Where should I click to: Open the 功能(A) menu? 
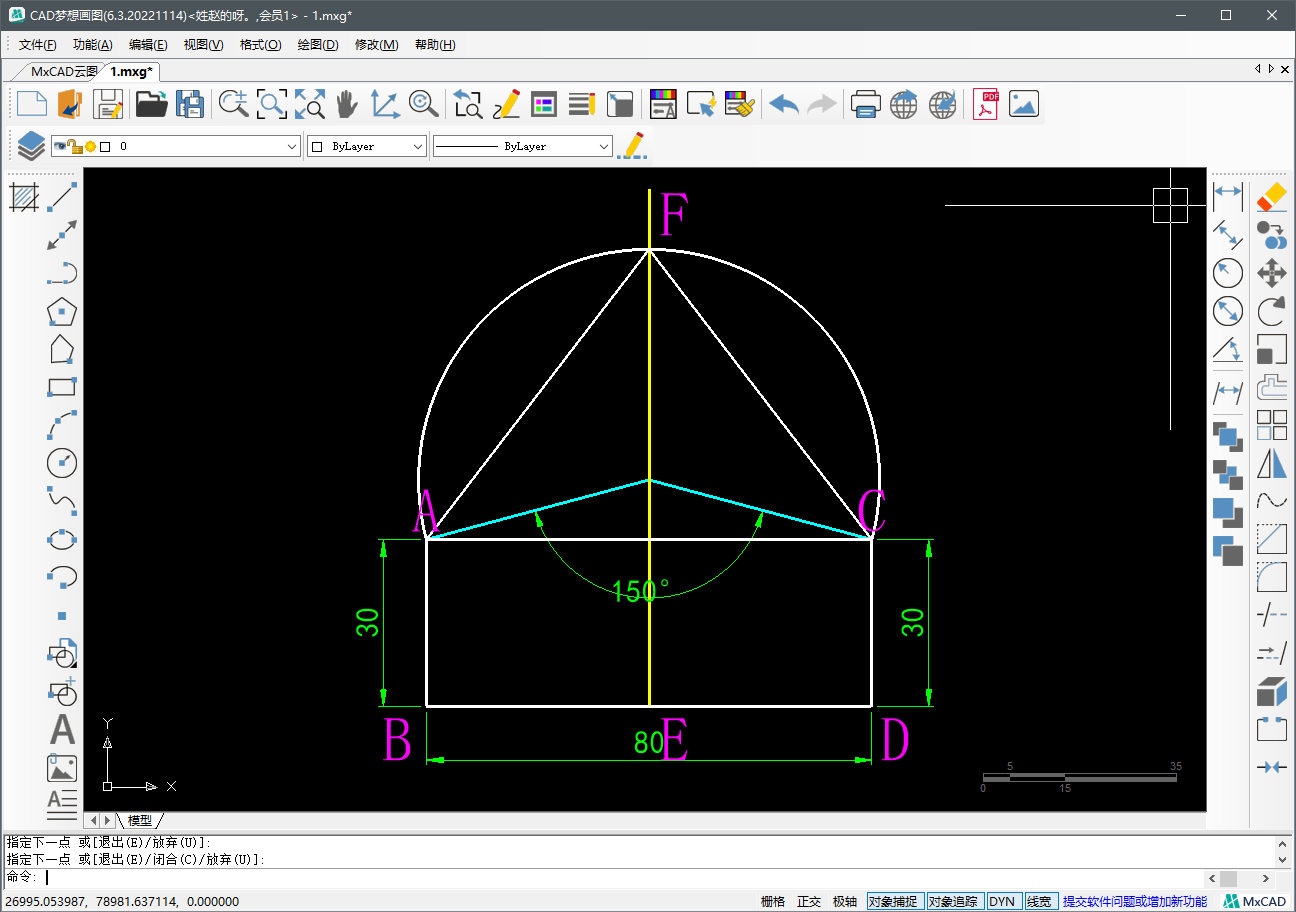[x=93, y=45]
